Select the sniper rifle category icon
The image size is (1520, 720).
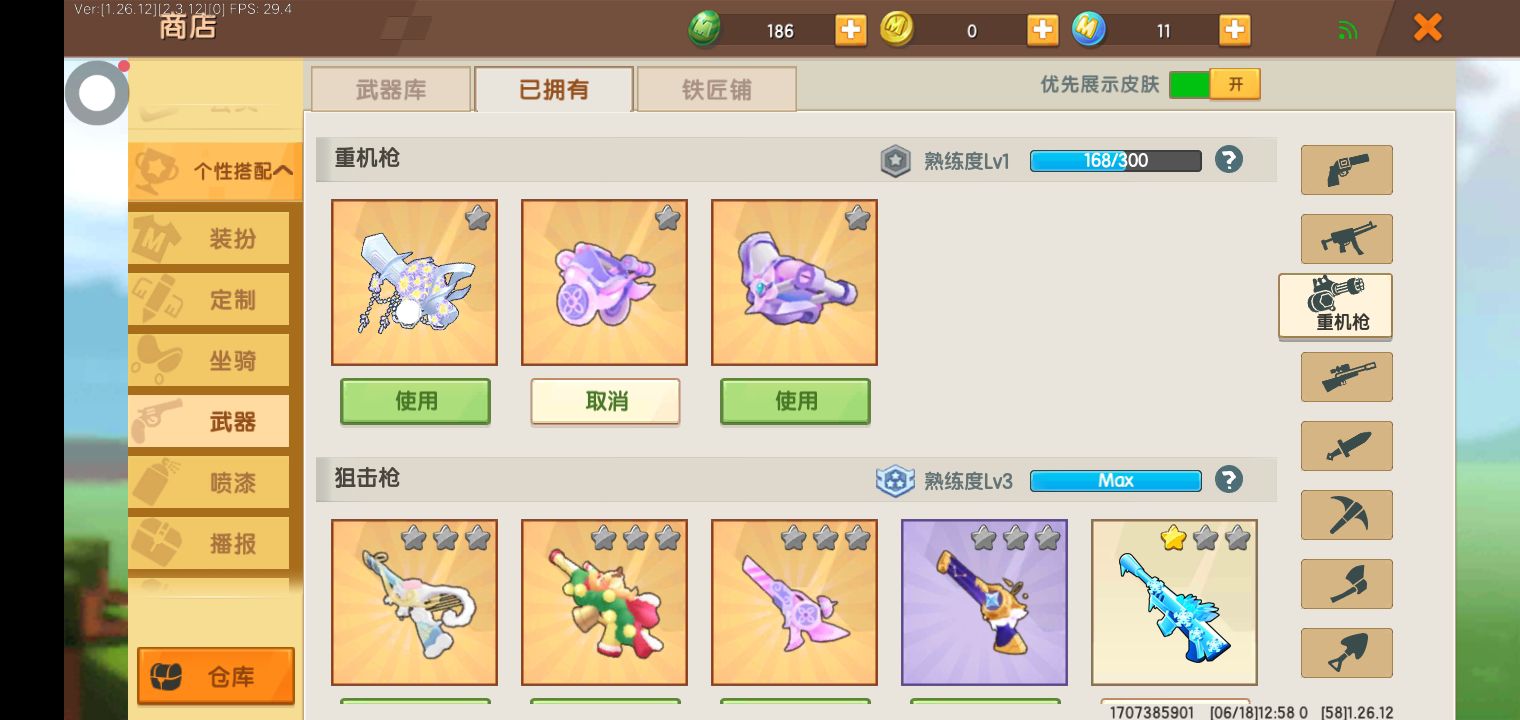(x=1346, y=377)
